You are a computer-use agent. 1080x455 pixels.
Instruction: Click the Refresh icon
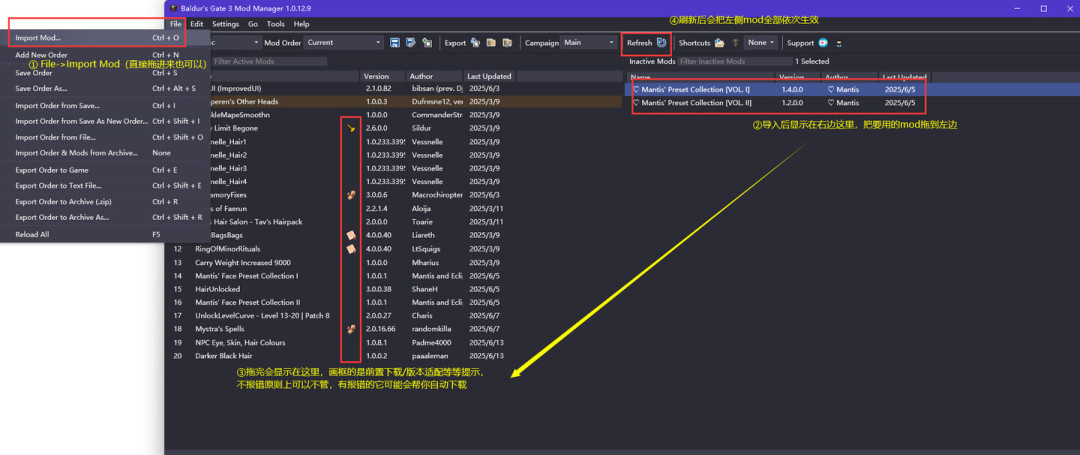pos(661,43)
